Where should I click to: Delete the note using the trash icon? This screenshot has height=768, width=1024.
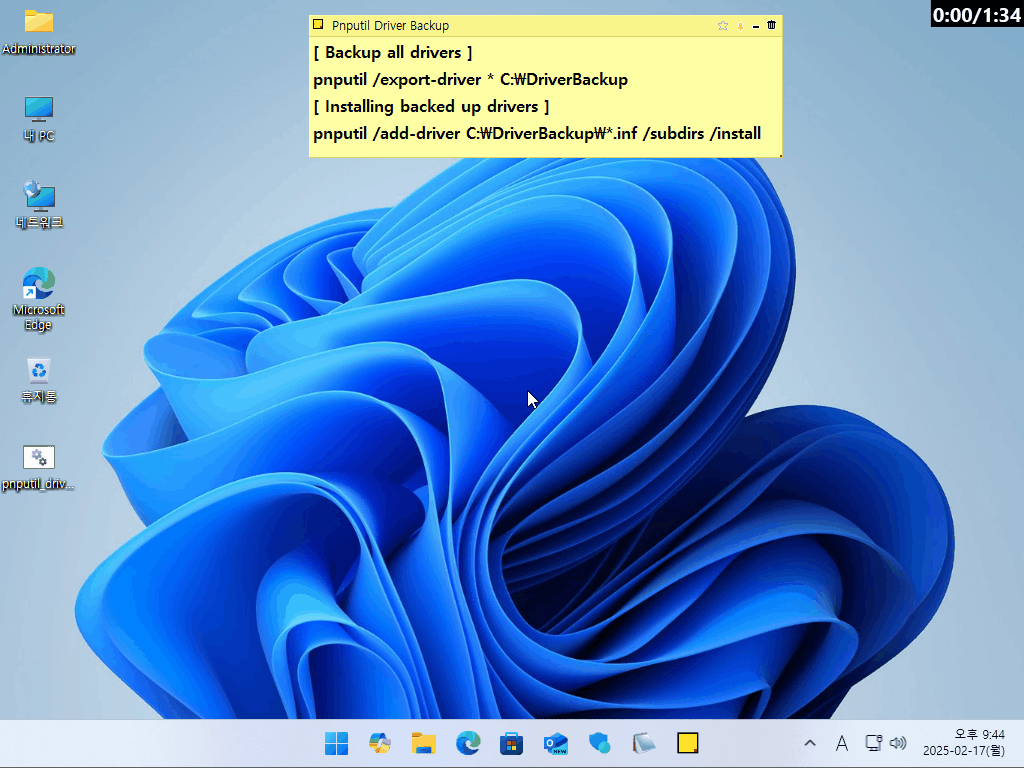771,25
